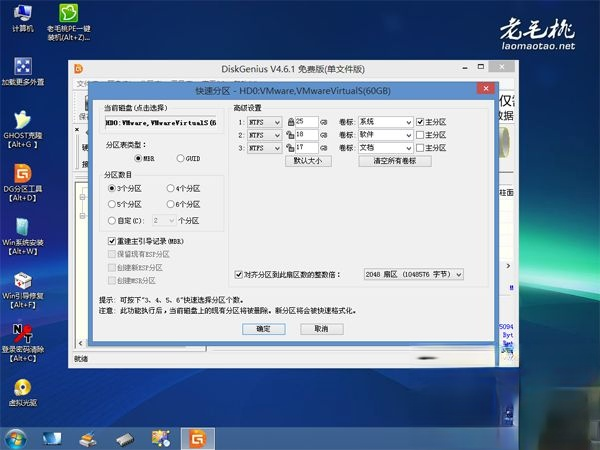Open 卷标 dropdown showing 文档
Viewport: 600px width, 450px height.
click(386, 148)
